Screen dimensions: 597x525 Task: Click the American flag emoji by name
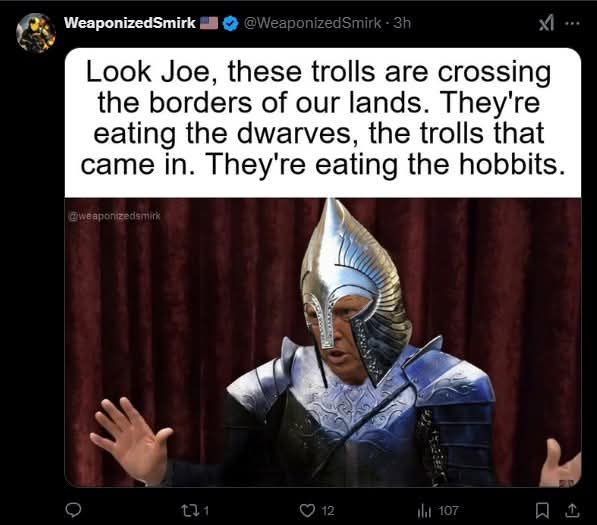209,23
